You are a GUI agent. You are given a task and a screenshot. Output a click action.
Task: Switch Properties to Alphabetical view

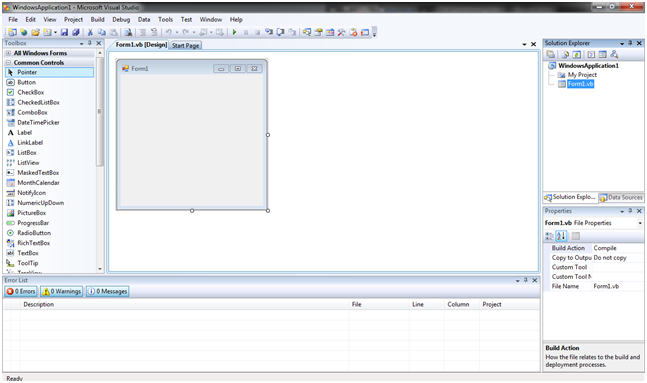tap(561, 236)
